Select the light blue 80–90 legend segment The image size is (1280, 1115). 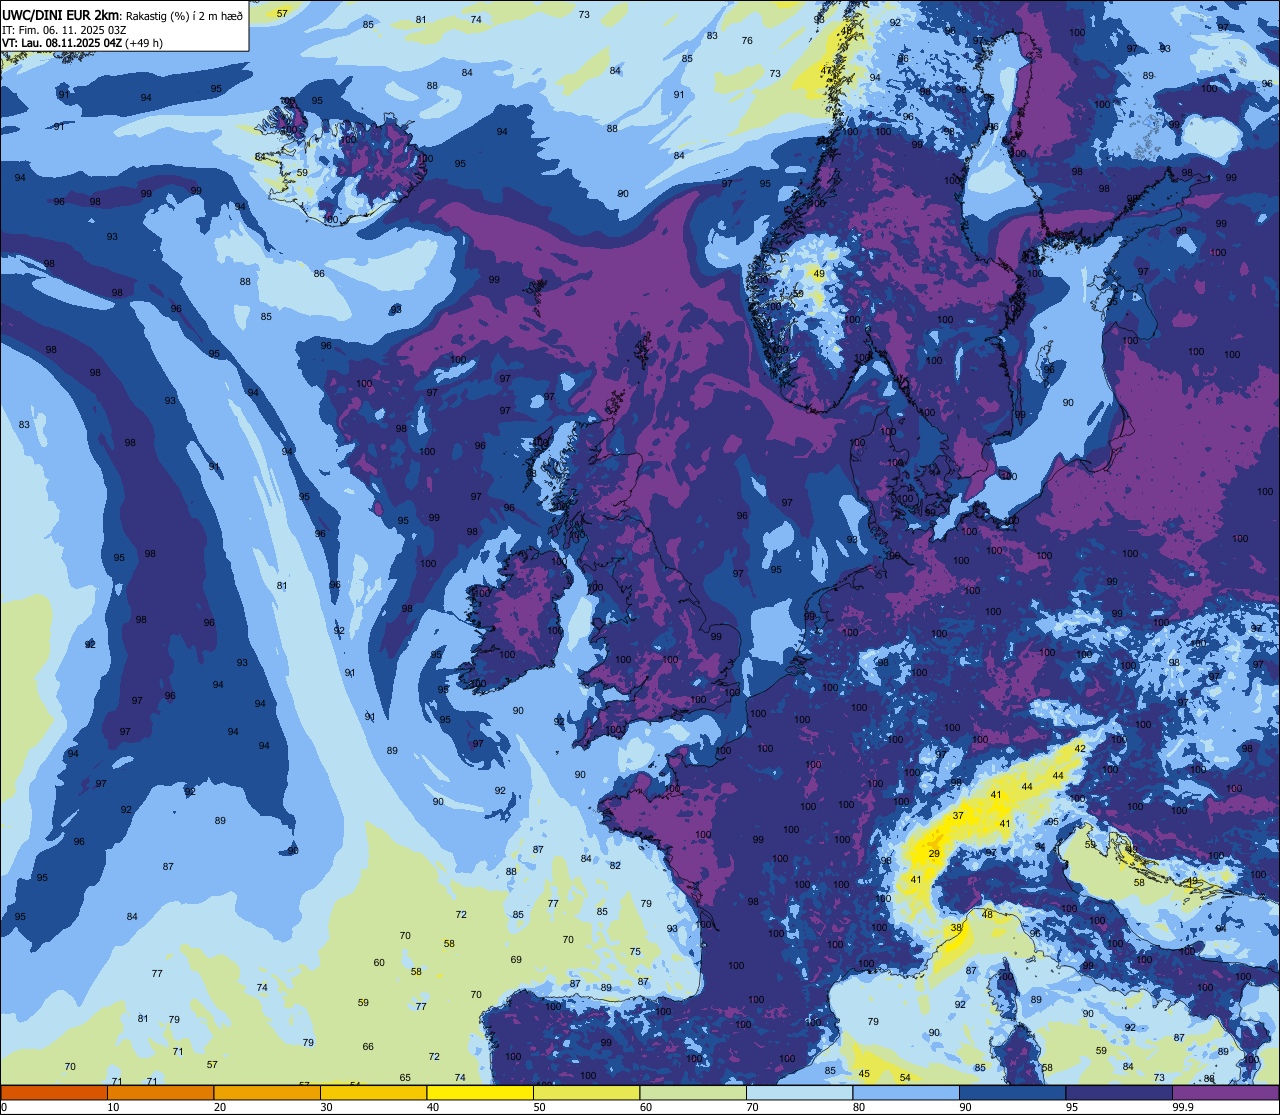coord(906,1093)
